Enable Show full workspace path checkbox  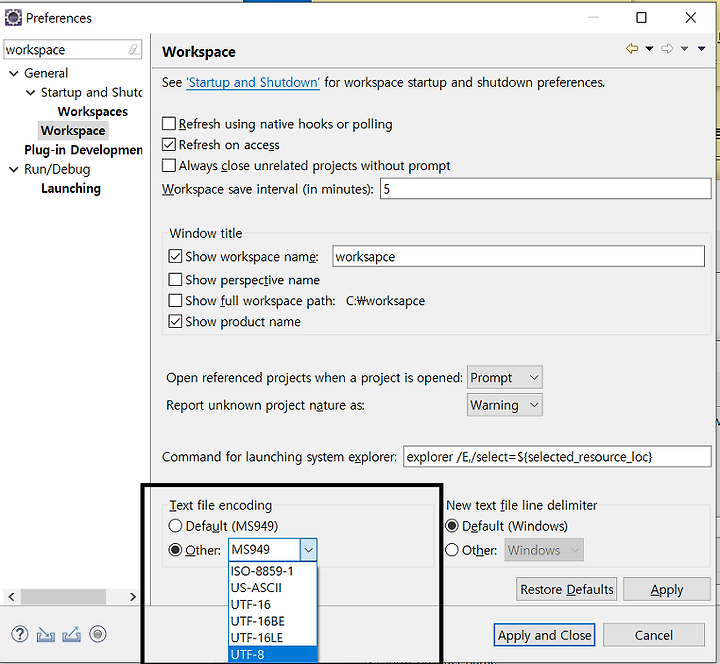coord(175,300)
